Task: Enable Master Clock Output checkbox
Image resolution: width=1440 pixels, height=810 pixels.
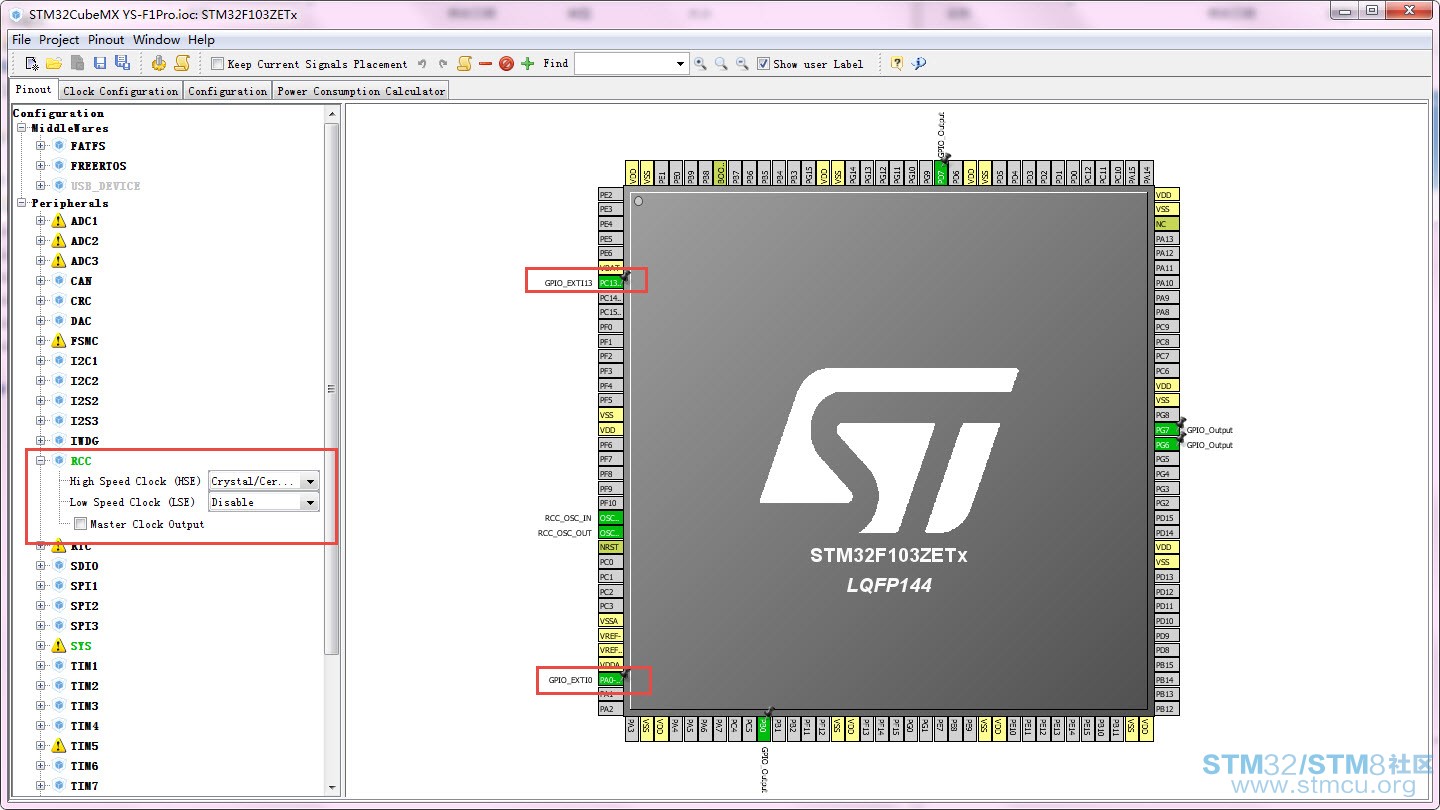Action: tap(80, 524)
